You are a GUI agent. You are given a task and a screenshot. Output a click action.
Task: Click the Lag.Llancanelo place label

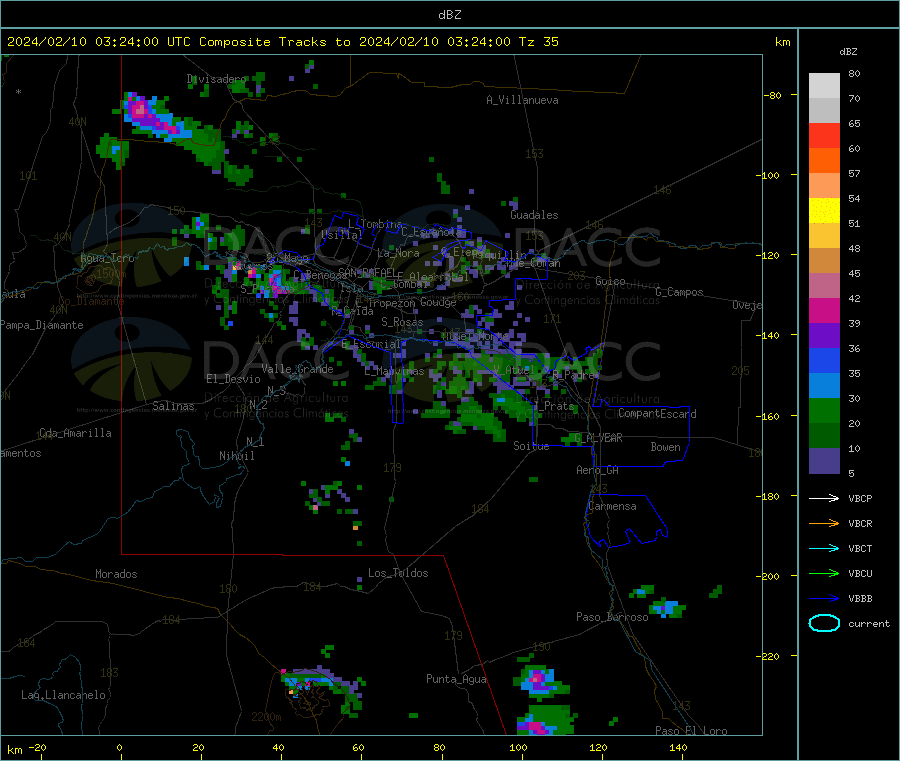coord(63,695)
